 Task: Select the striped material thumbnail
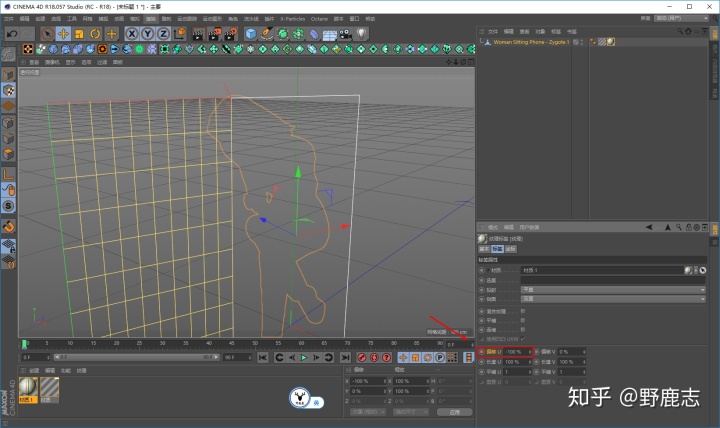50,388
